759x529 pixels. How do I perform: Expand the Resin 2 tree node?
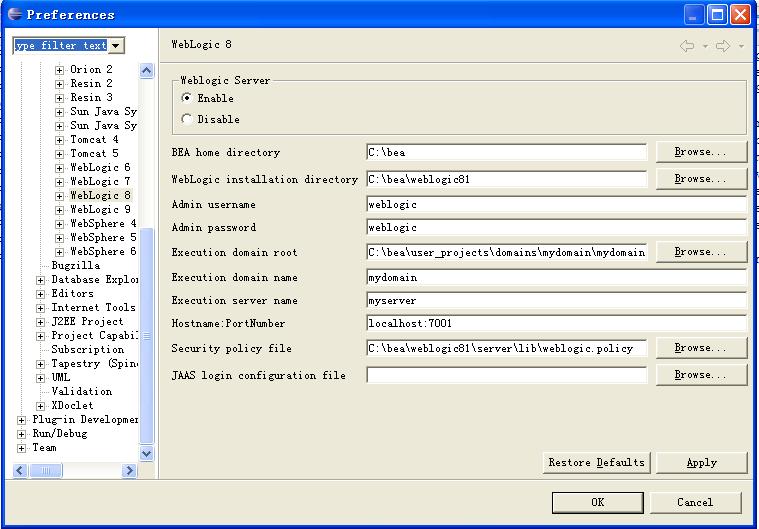(59, 84)
